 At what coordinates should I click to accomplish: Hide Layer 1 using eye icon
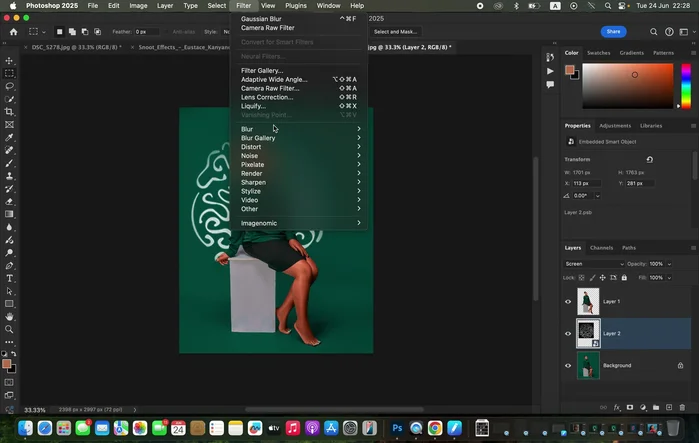pos(568,301)
